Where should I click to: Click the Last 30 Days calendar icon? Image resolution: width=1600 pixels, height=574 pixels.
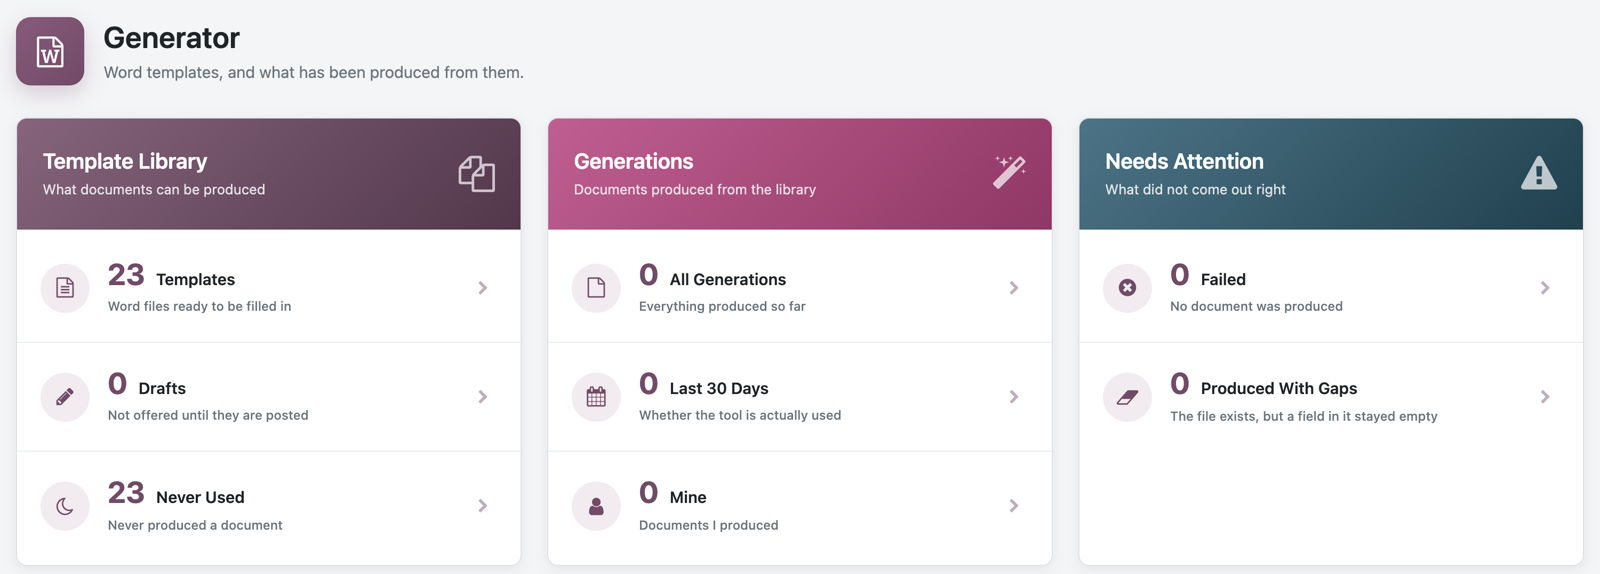[596, 397]
